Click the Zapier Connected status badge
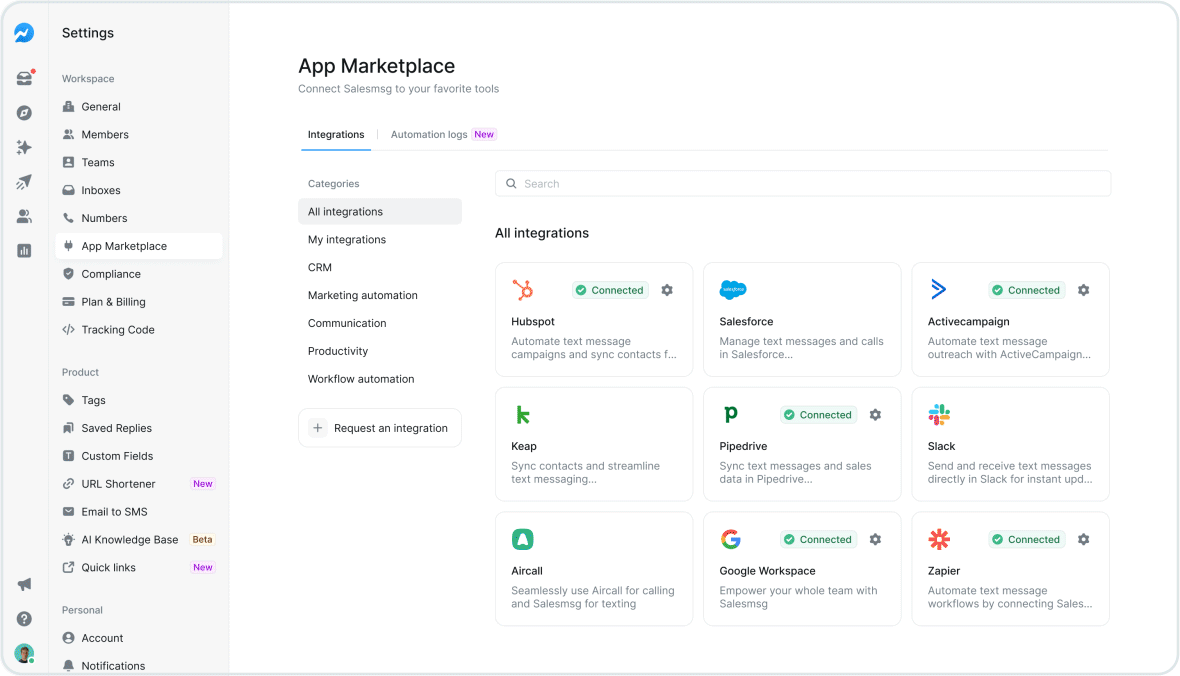Viewport: 1180px width, 676px height. coord(1027,540)
